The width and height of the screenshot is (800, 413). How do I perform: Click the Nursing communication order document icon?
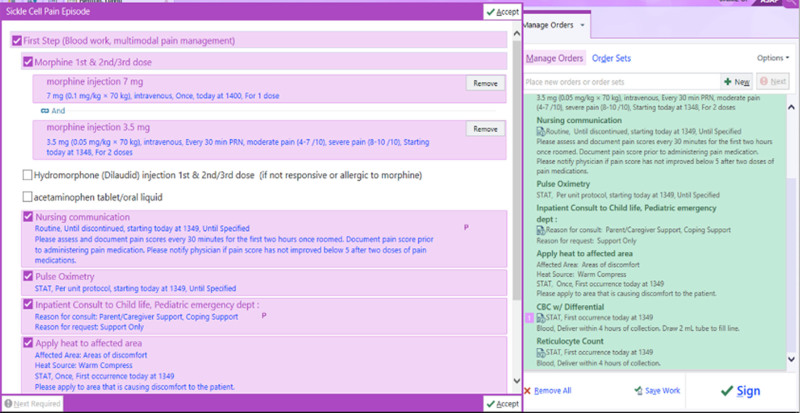point(541,131)
